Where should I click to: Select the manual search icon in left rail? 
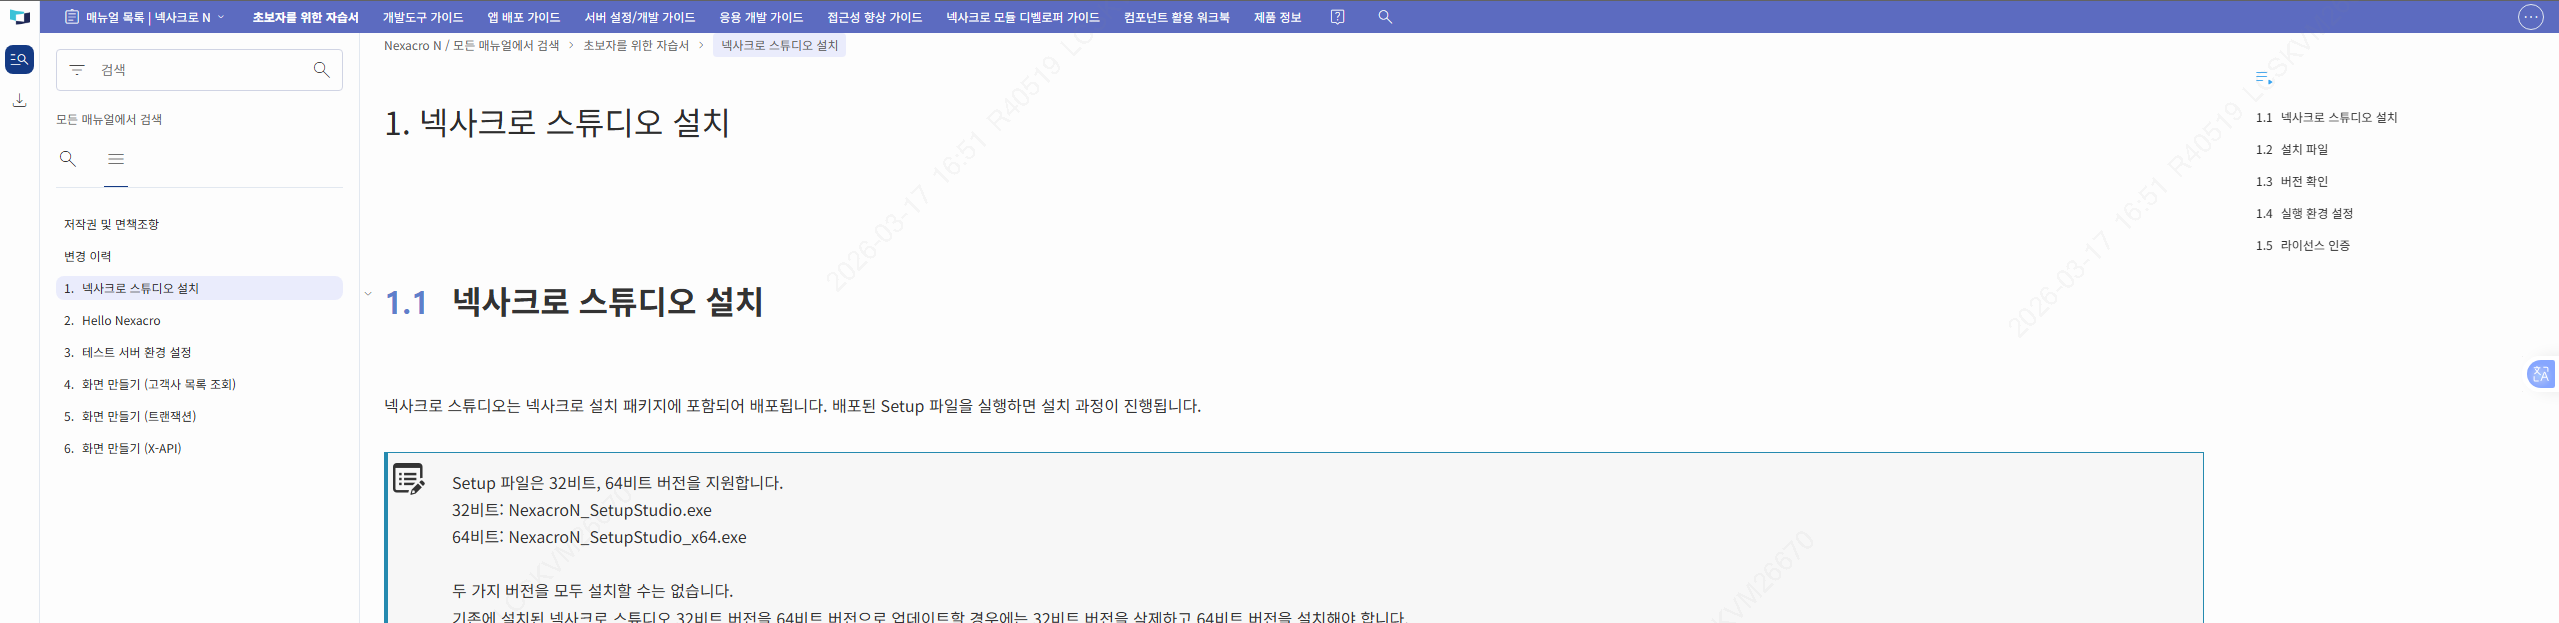click(19, 59)
